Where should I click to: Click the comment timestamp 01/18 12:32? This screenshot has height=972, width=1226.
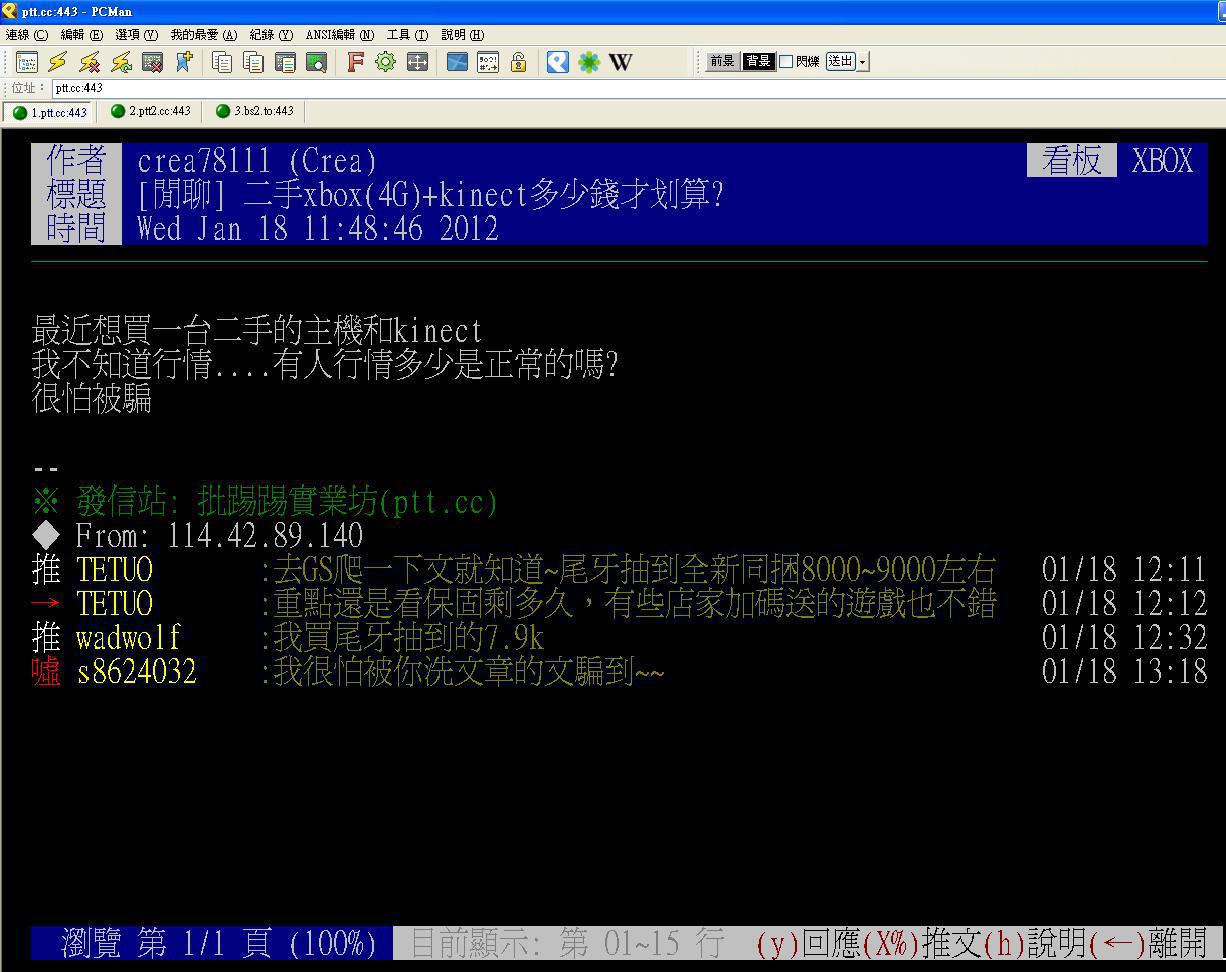tap(1124, 637)
